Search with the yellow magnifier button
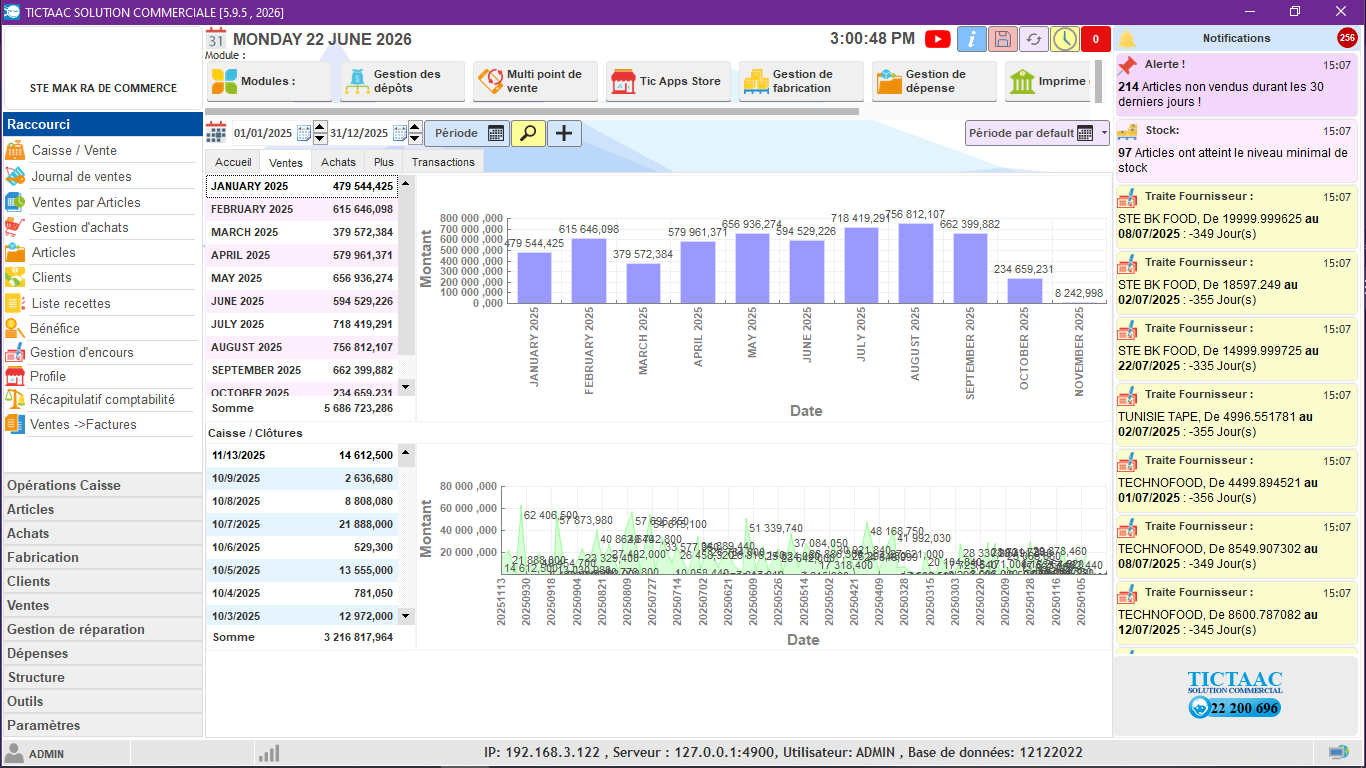 pos(528,133)
